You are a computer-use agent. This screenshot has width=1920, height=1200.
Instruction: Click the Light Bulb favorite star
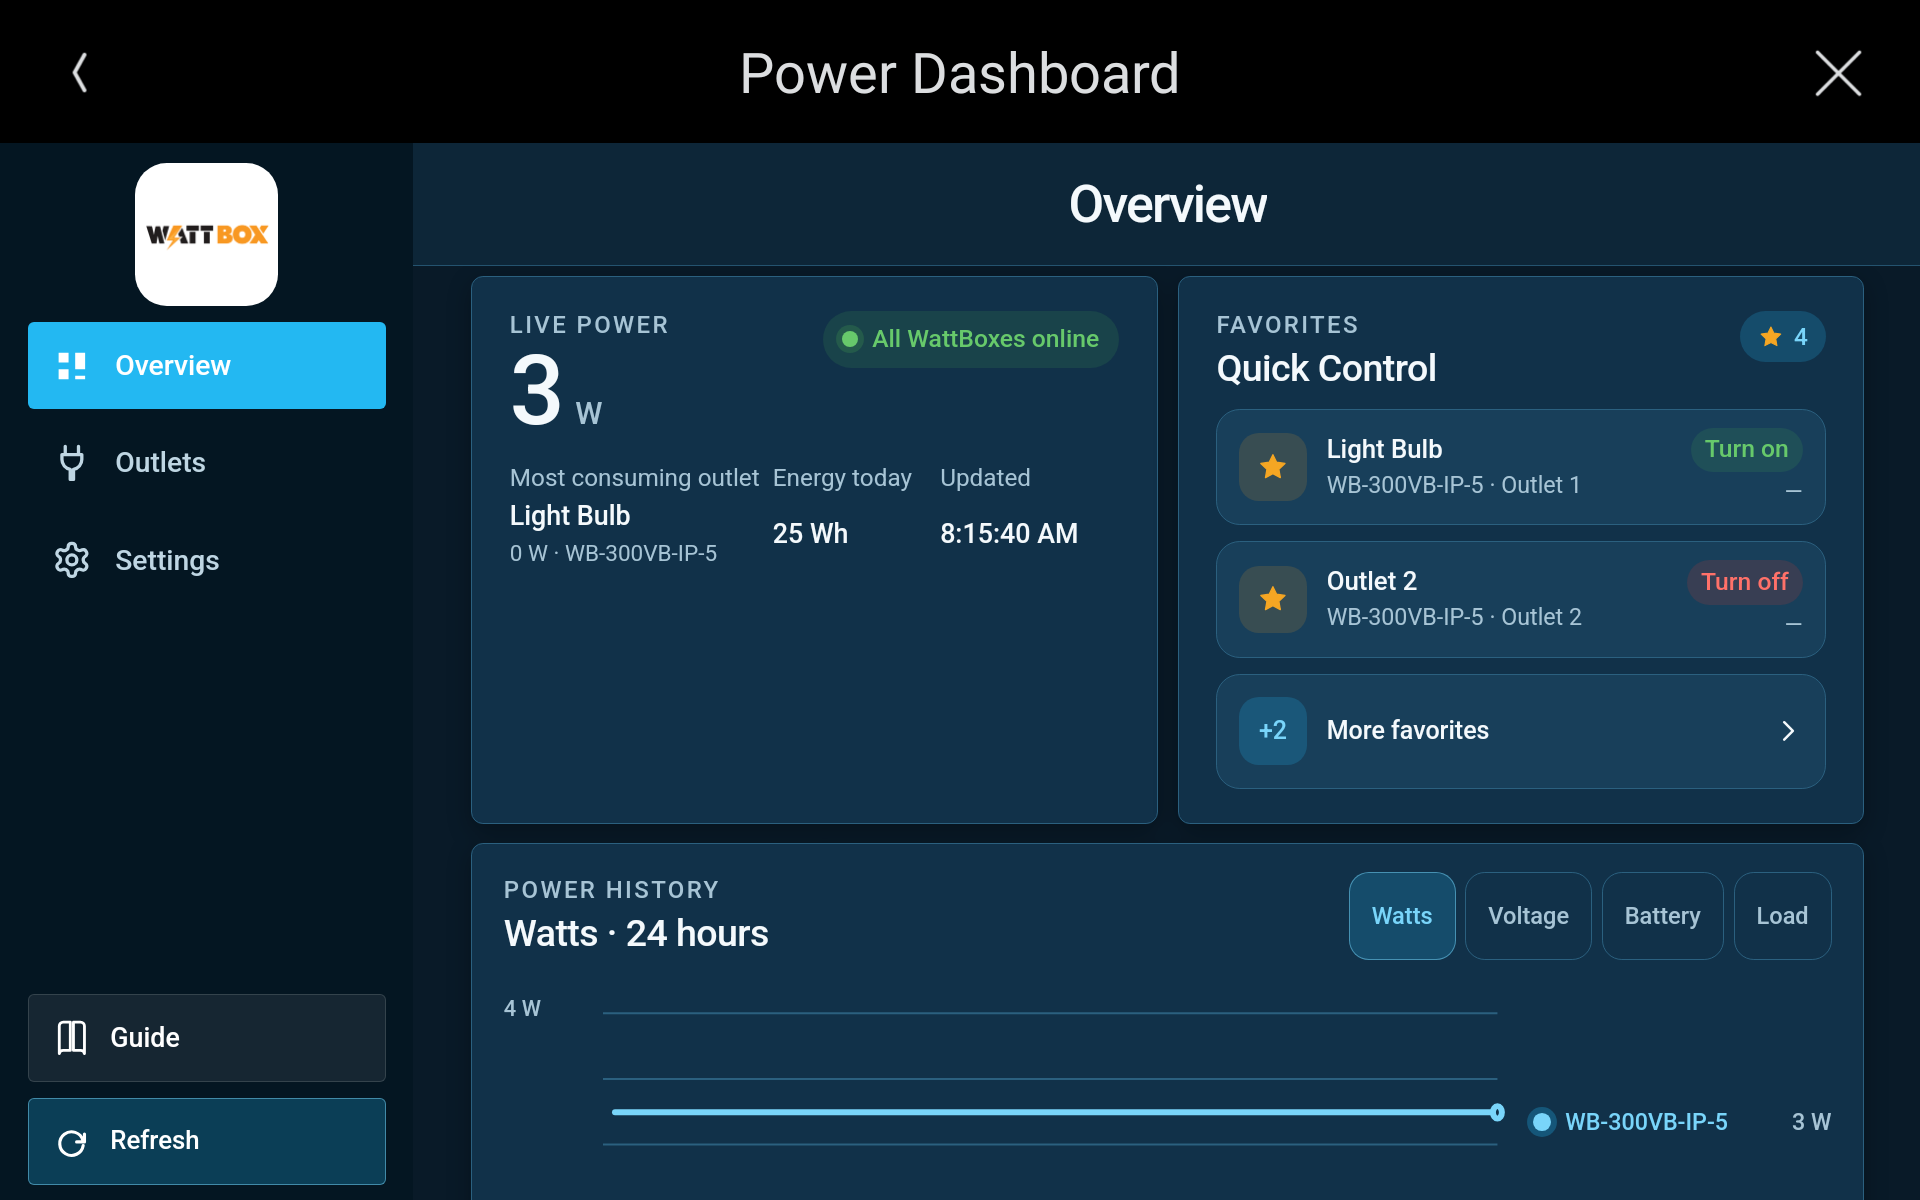point(1273,467)
